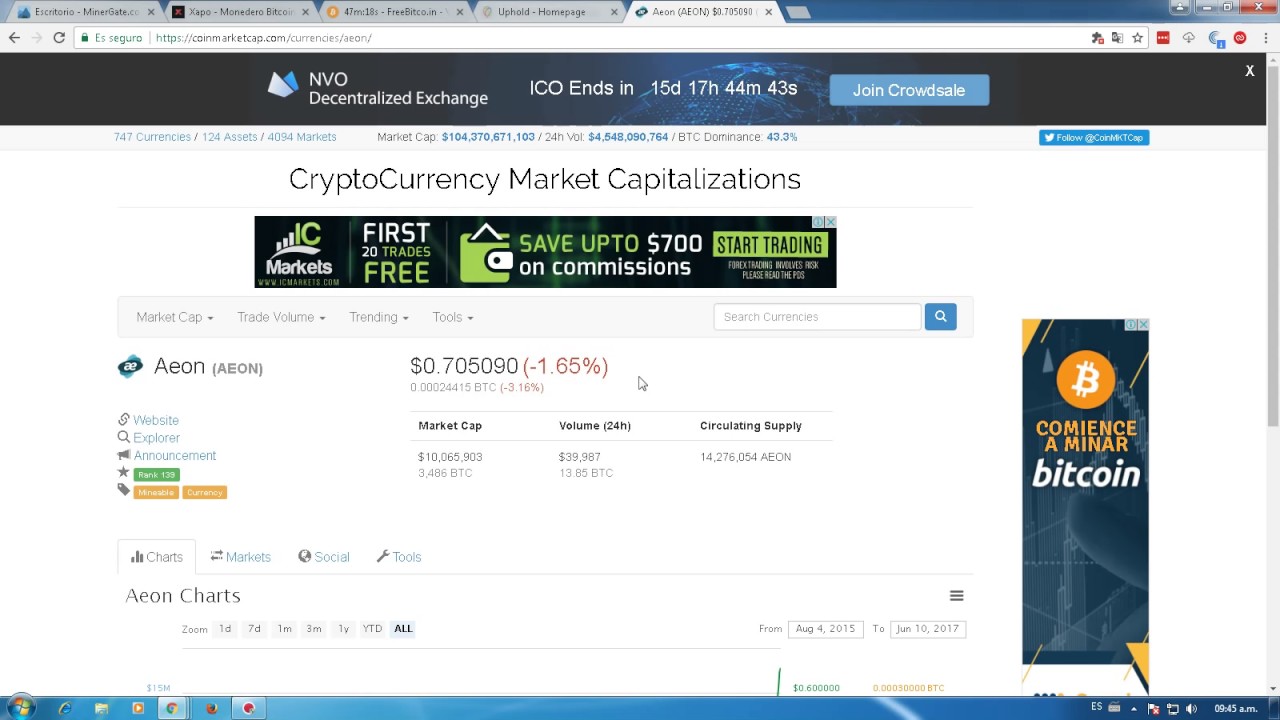The image size is (1280, 720).
Task: Expand the Trending dropdown
Action: pos(378,317)
